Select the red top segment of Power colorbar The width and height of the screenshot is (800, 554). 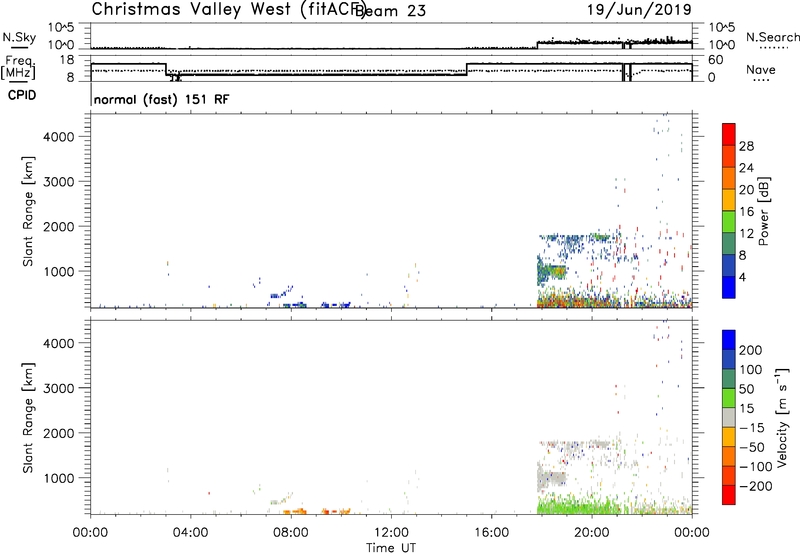(x=729, y=134)
